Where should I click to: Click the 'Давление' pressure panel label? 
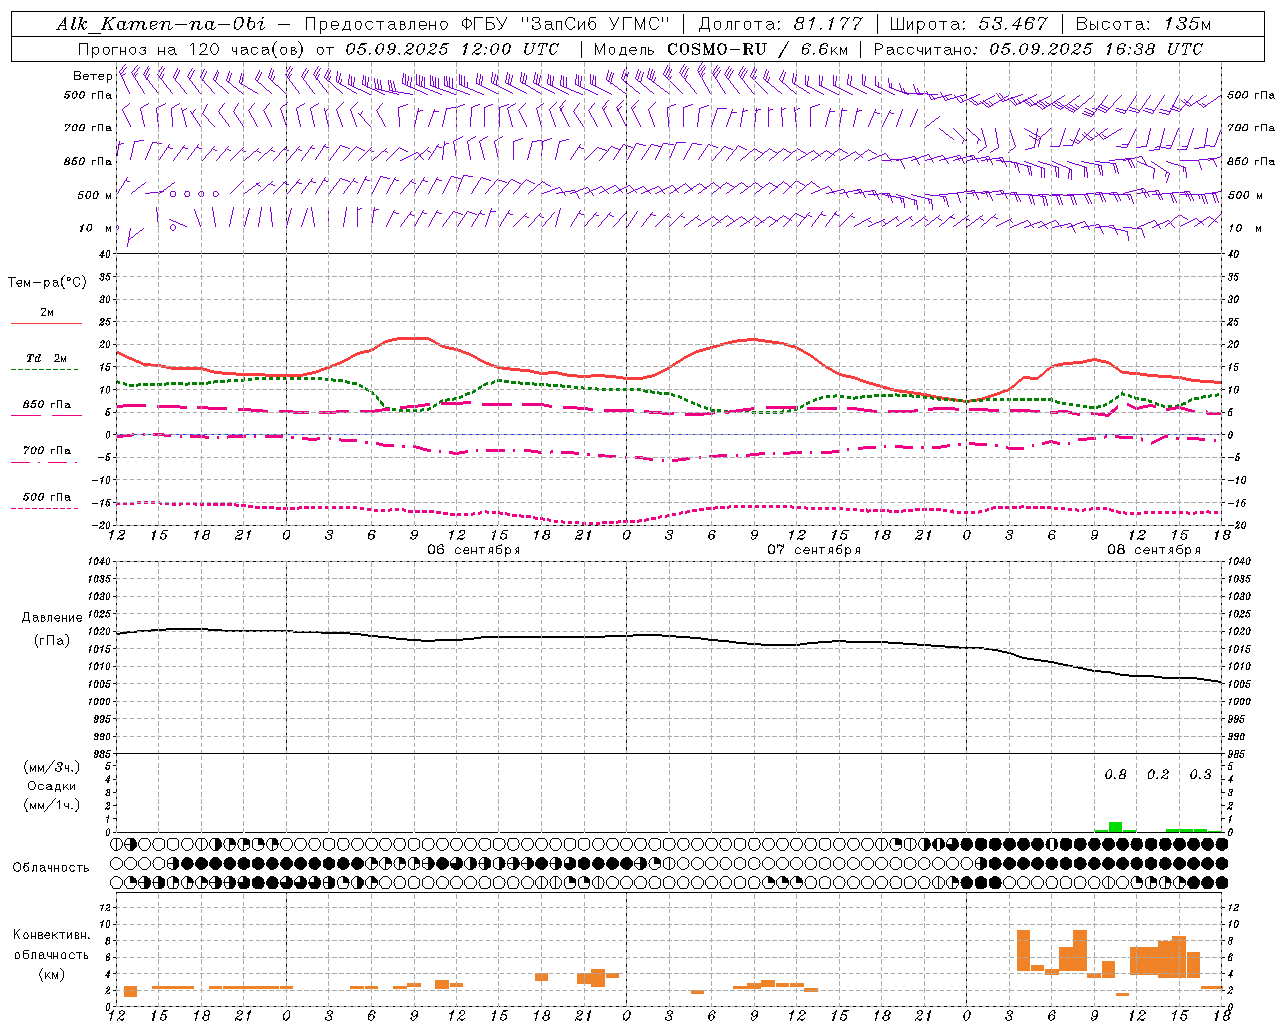pyautogui.click(x=52, y=618)
